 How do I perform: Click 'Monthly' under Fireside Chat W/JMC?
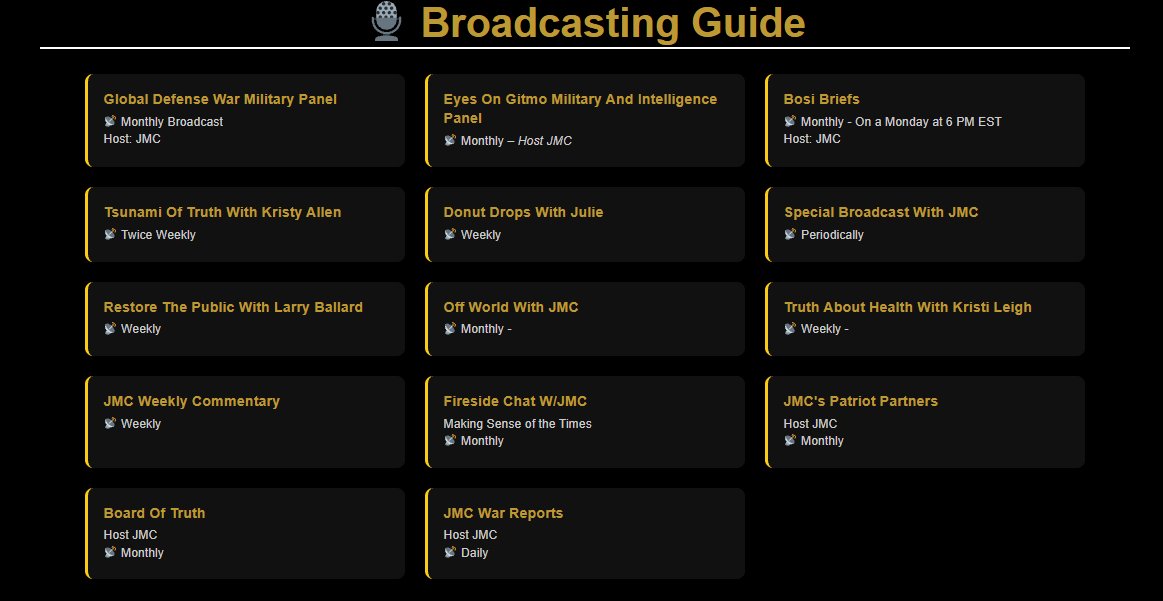tap(482, 441)
